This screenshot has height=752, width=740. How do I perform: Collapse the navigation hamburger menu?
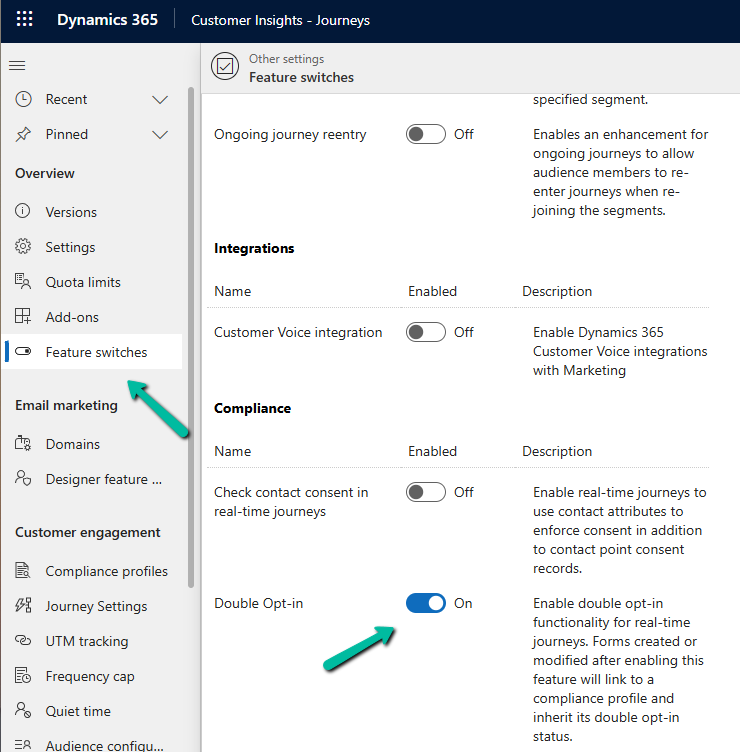point(17,66)
